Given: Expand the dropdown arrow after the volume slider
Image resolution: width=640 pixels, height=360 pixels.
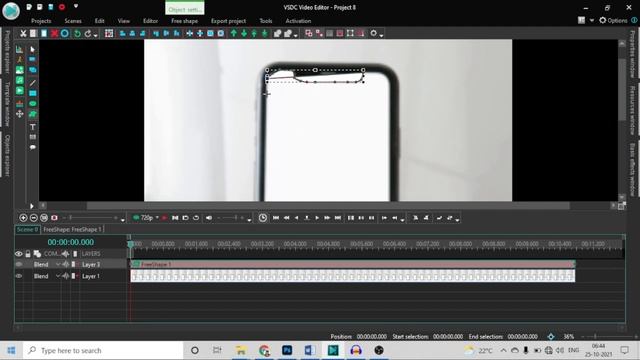Looking at the screenshot, I should tap(249, 220).
